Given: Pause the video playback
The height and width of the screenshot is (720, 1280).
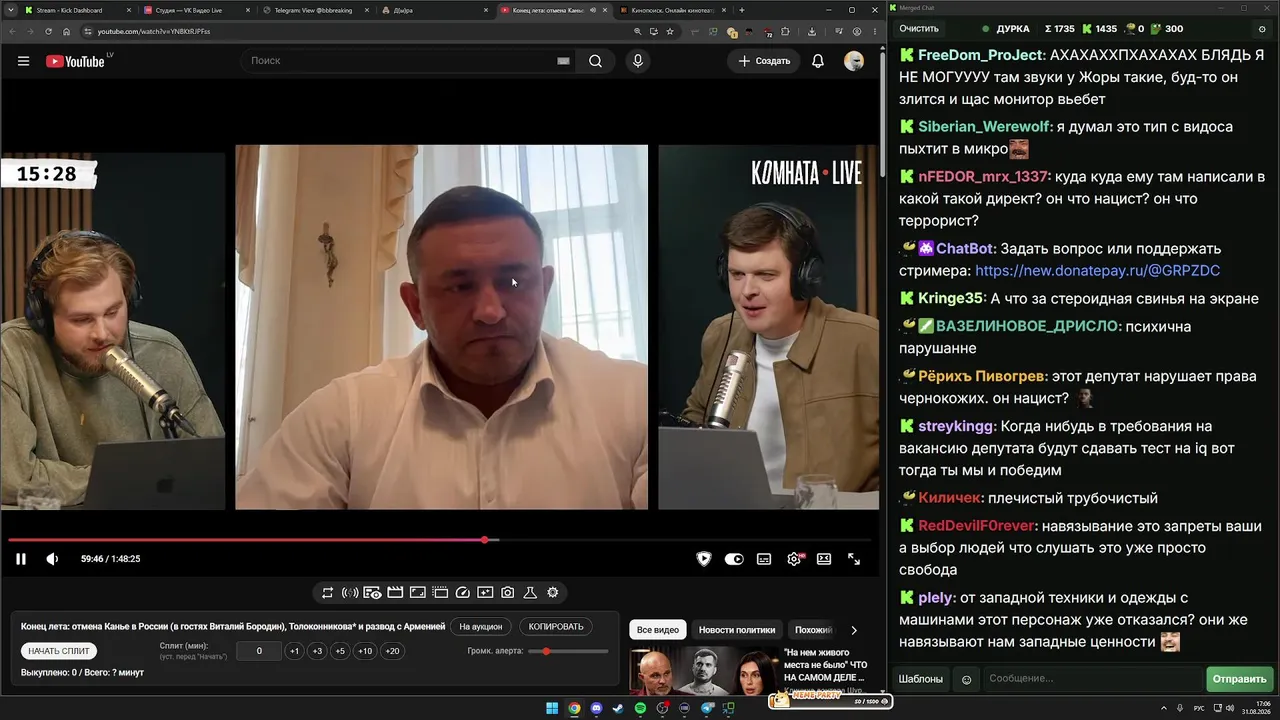Looking at the screenshot, I should tap(20, 559).
